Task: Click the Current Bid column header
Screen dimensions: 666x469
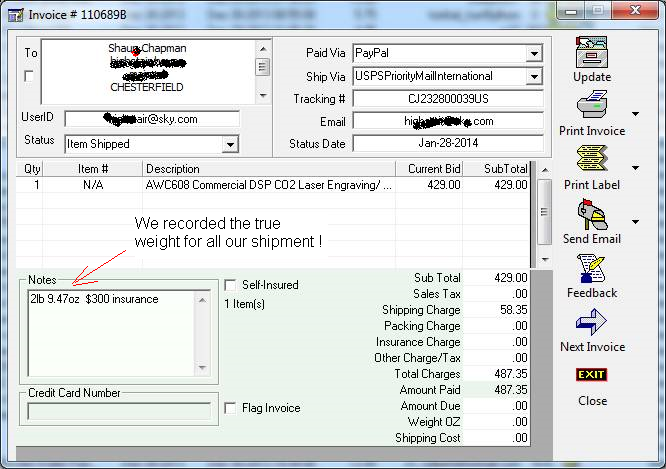Action: (x=432, y=169)
